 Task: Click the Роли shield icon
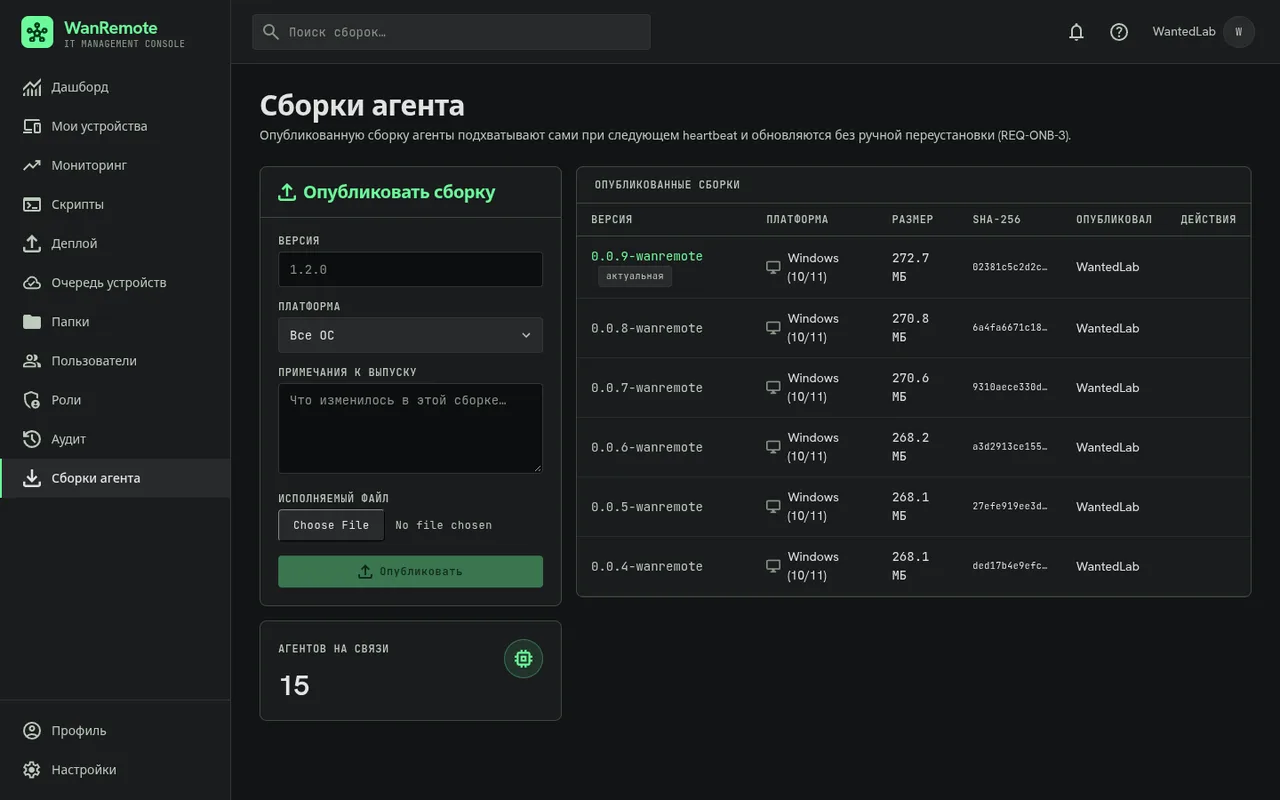coord(32,400)
